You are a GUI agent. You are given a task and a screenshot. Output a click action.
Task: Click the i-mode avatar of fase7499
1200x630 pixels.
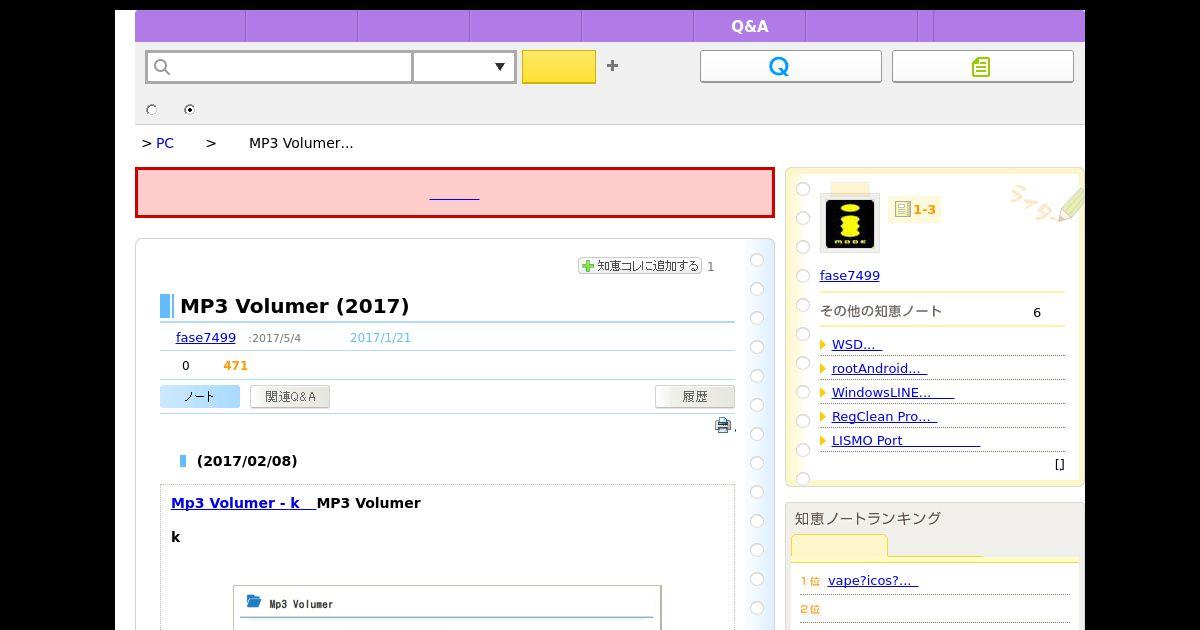[849, 223]
